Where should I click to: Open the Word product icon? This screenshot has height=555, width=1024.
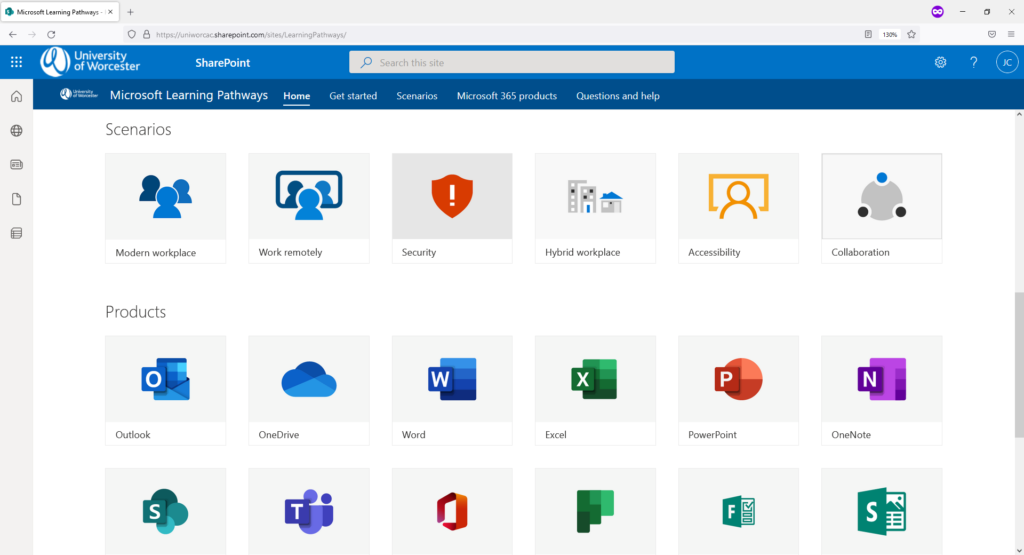click(452, 379)
